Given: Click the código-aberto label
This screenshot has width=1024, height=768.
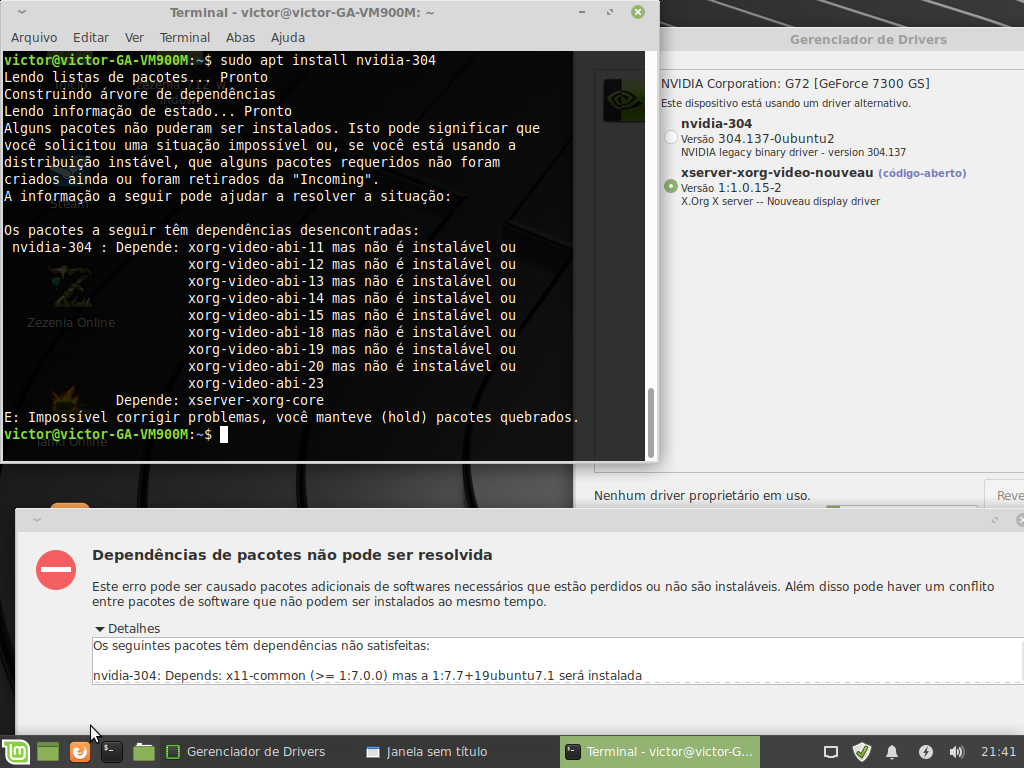Looking at the screenshot, I should [x=922, y=173].
